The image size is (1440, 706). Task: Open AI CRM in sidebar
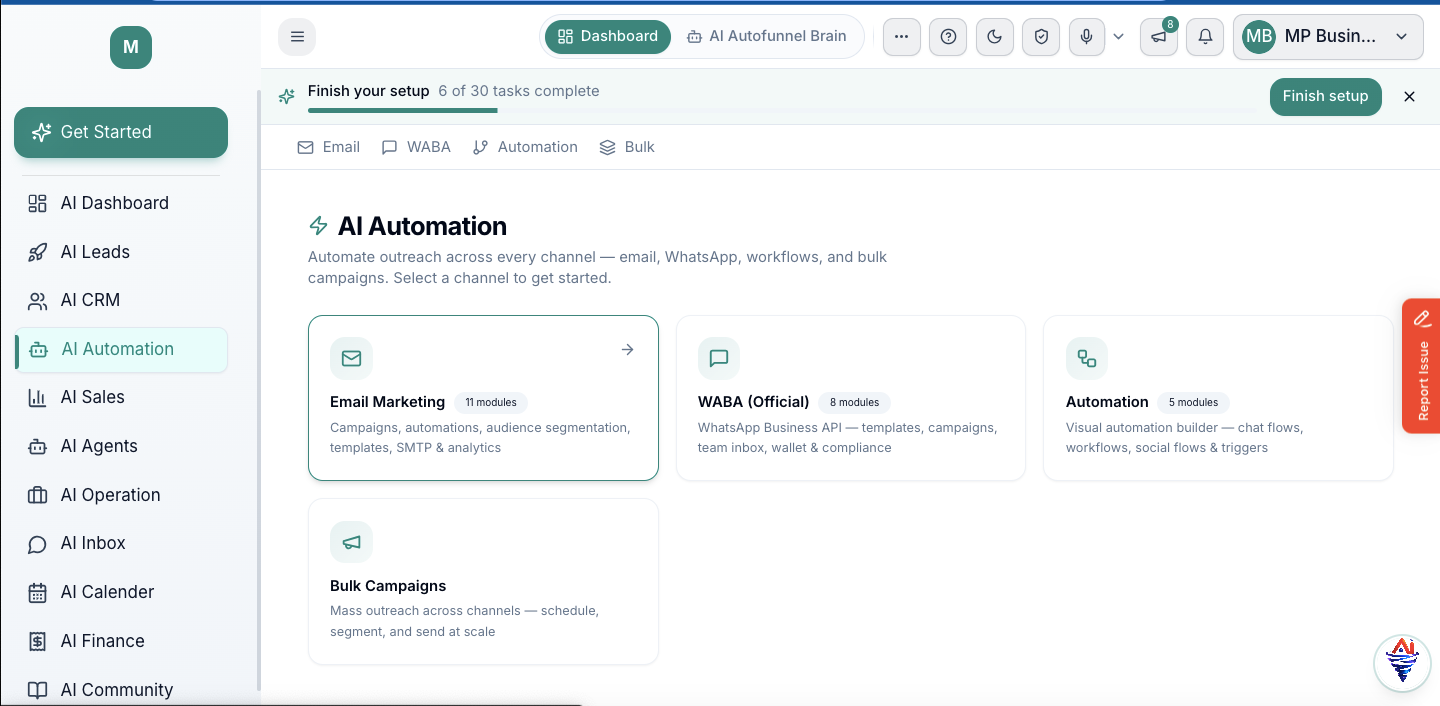[x=121, y=300]
